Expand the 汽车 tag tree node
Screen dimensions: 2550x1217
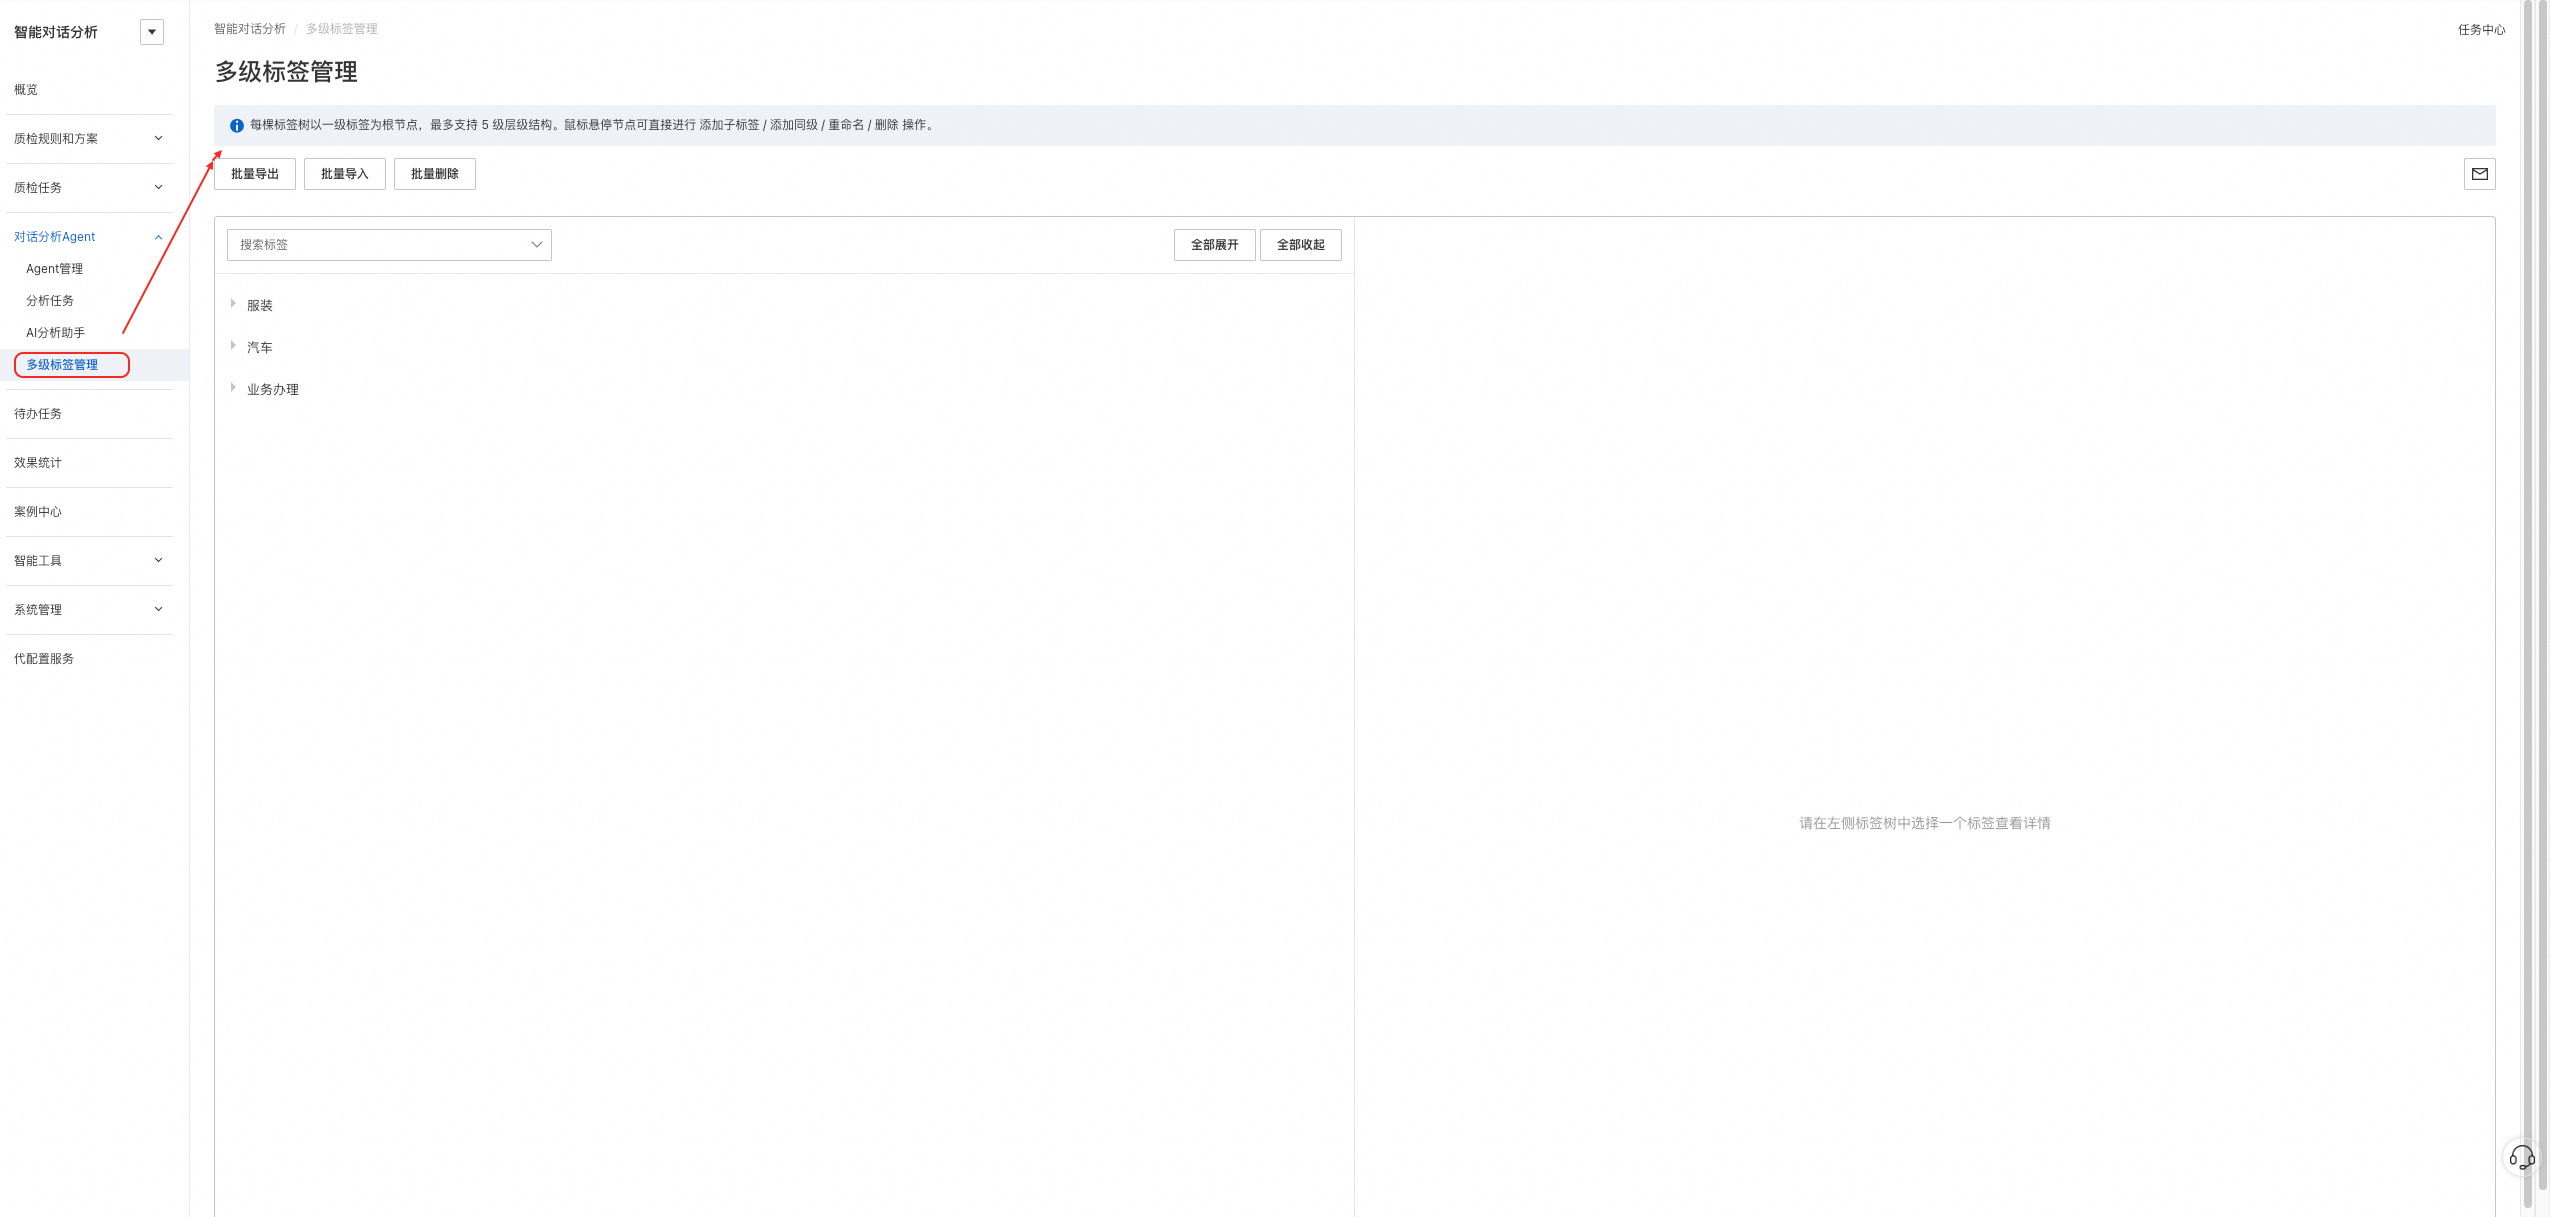click(x=233, y=345)
